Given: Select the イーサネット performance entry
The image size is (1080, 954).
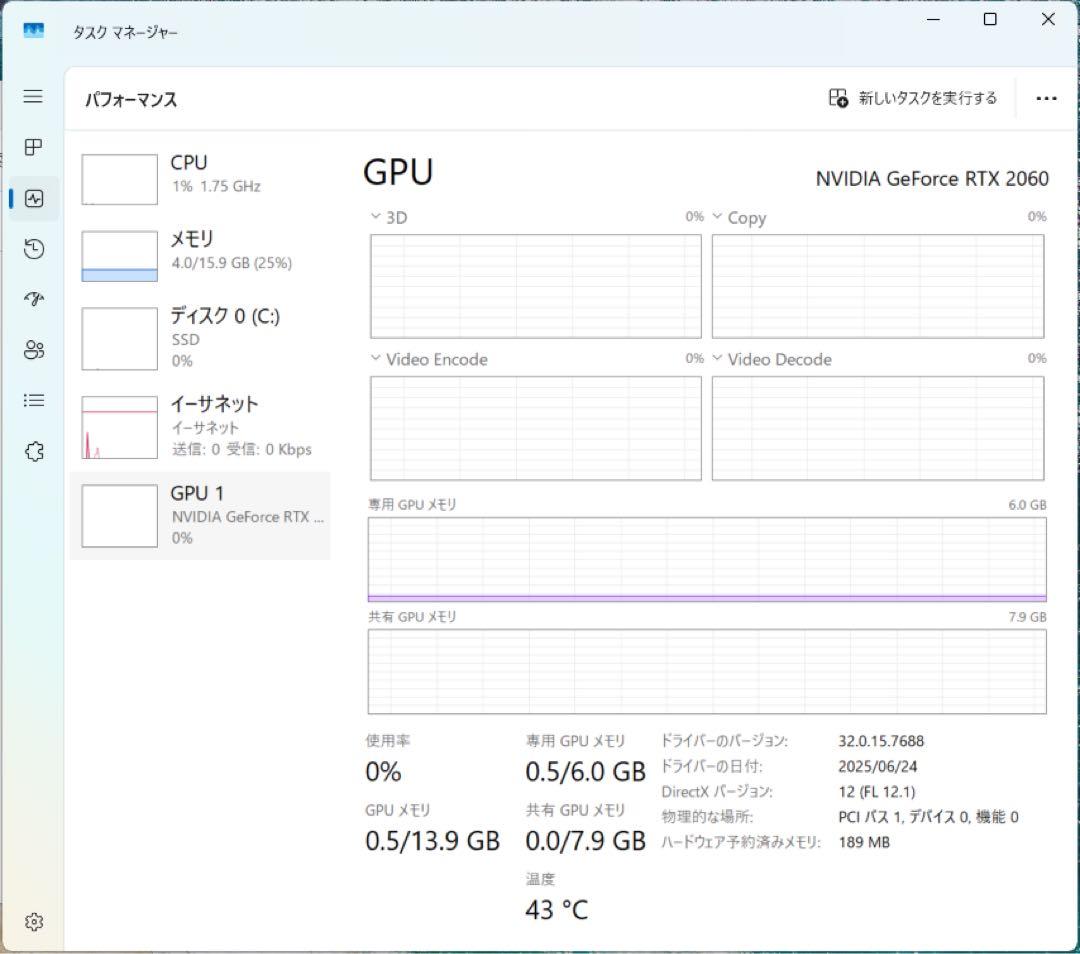Looking at the screenshot, I should [x=200, y=424].
